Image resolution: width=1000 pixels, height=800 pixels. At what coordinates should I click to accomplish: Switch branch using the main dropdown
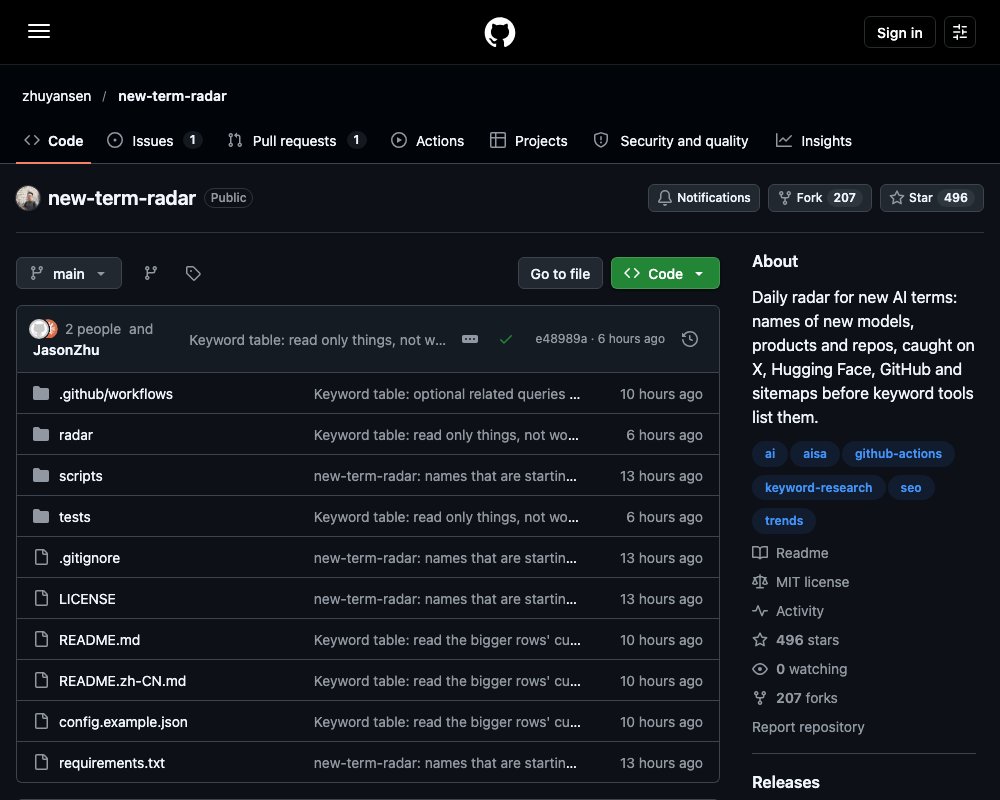[x=69, y=273]
